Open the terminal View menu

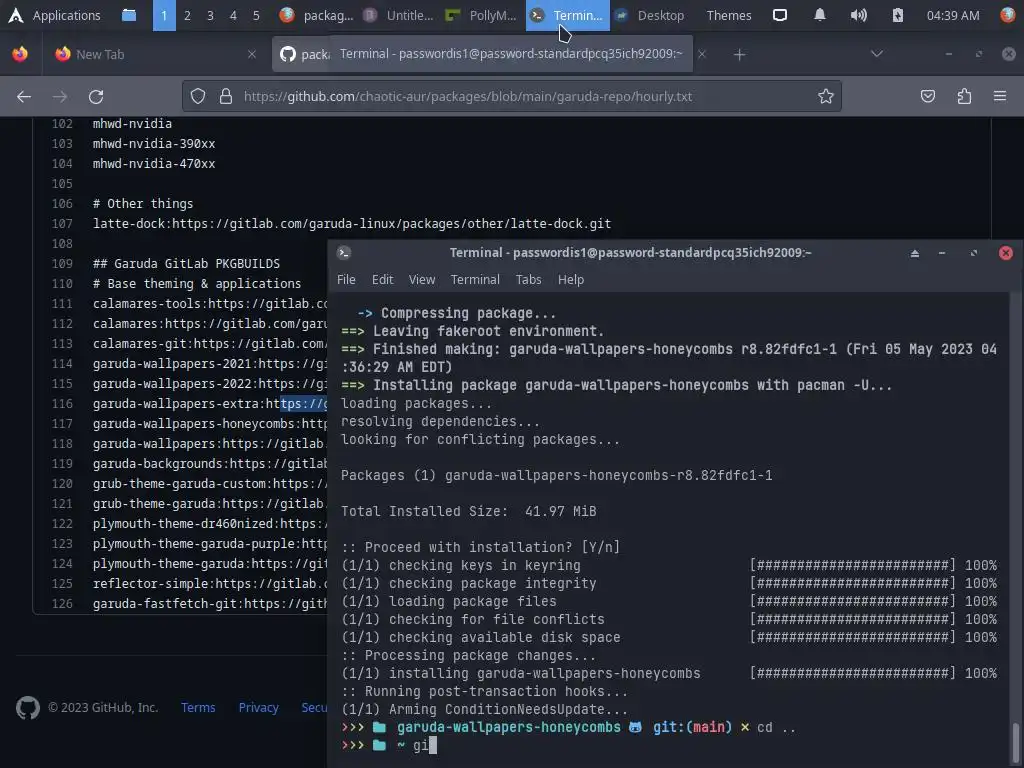tap(422, 280)
